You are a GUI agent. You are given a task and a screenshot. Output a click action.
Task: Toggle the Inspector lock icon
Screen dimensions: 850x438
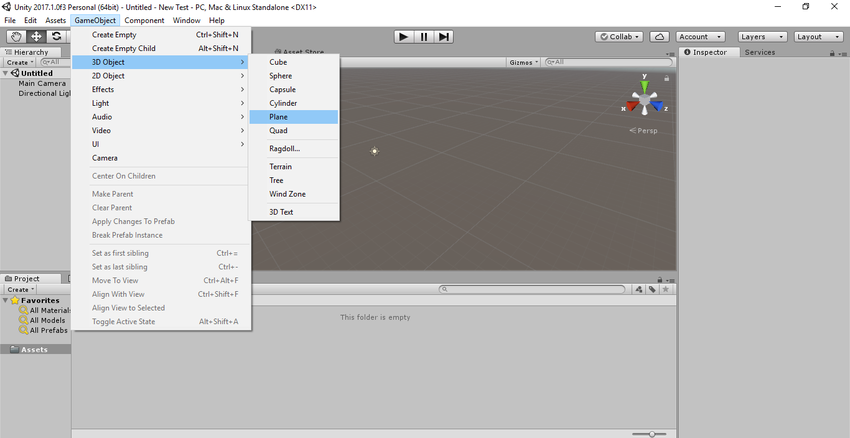tap(832, 53)
